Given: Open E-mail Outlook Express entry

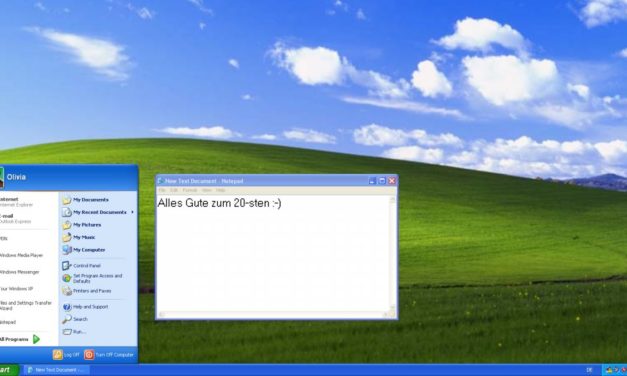Looking at the screenshot, I should pyautogui.click(x=16, y=218).
